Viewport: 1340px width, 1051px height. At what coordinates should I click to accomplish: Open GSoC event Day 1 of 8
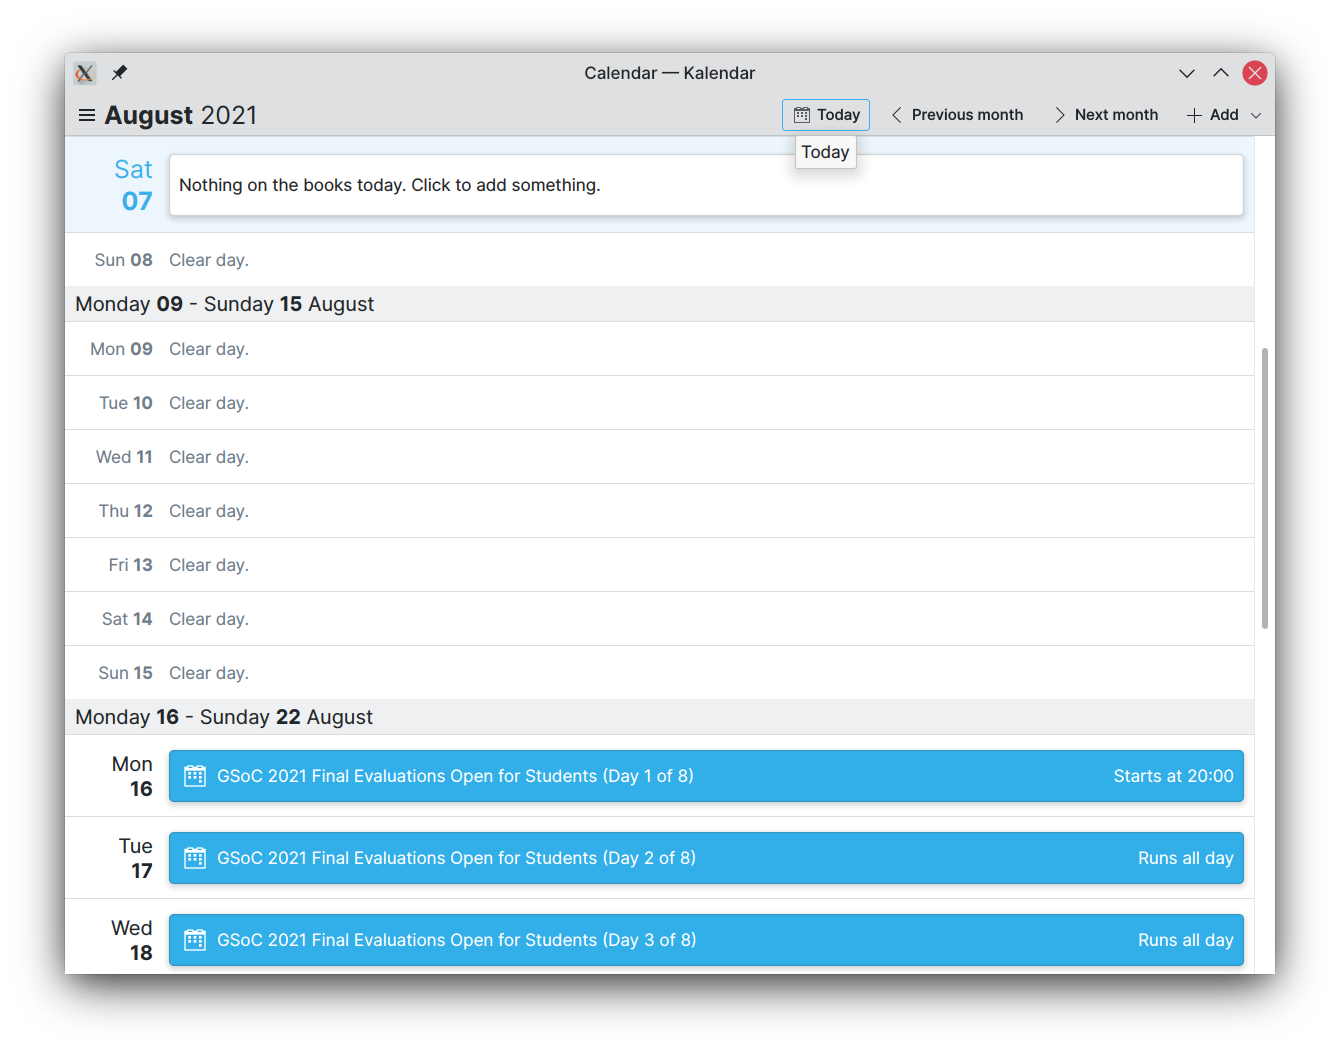[706, 776]
